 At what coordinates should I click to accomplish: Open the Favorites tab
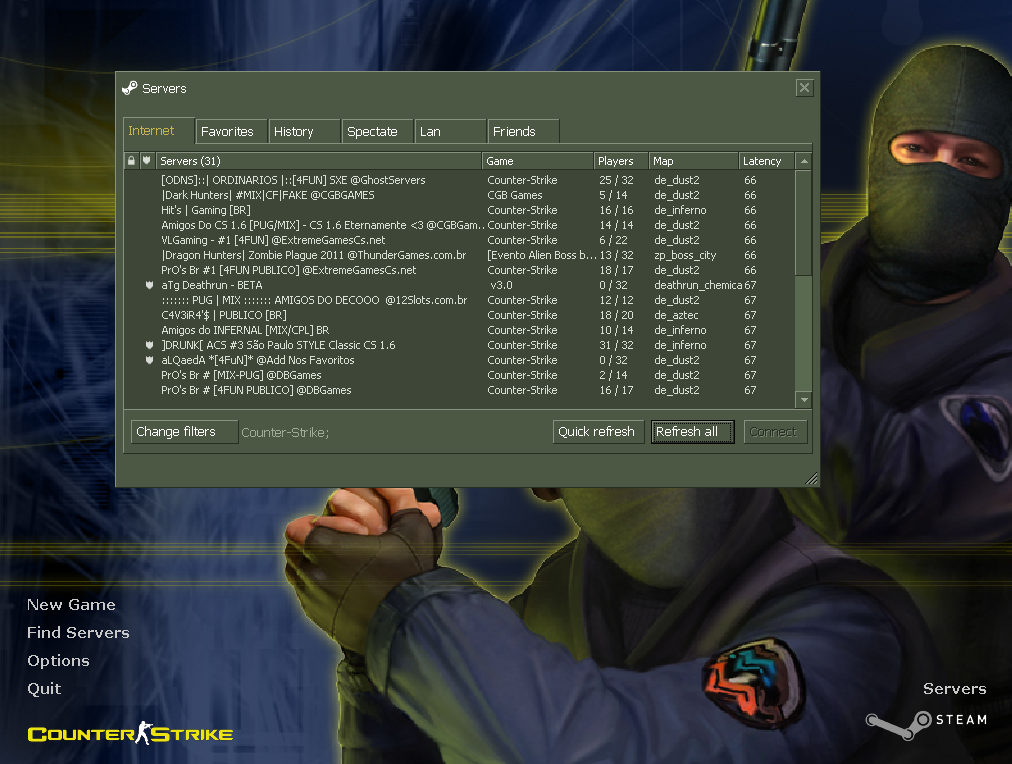point(231,132)
